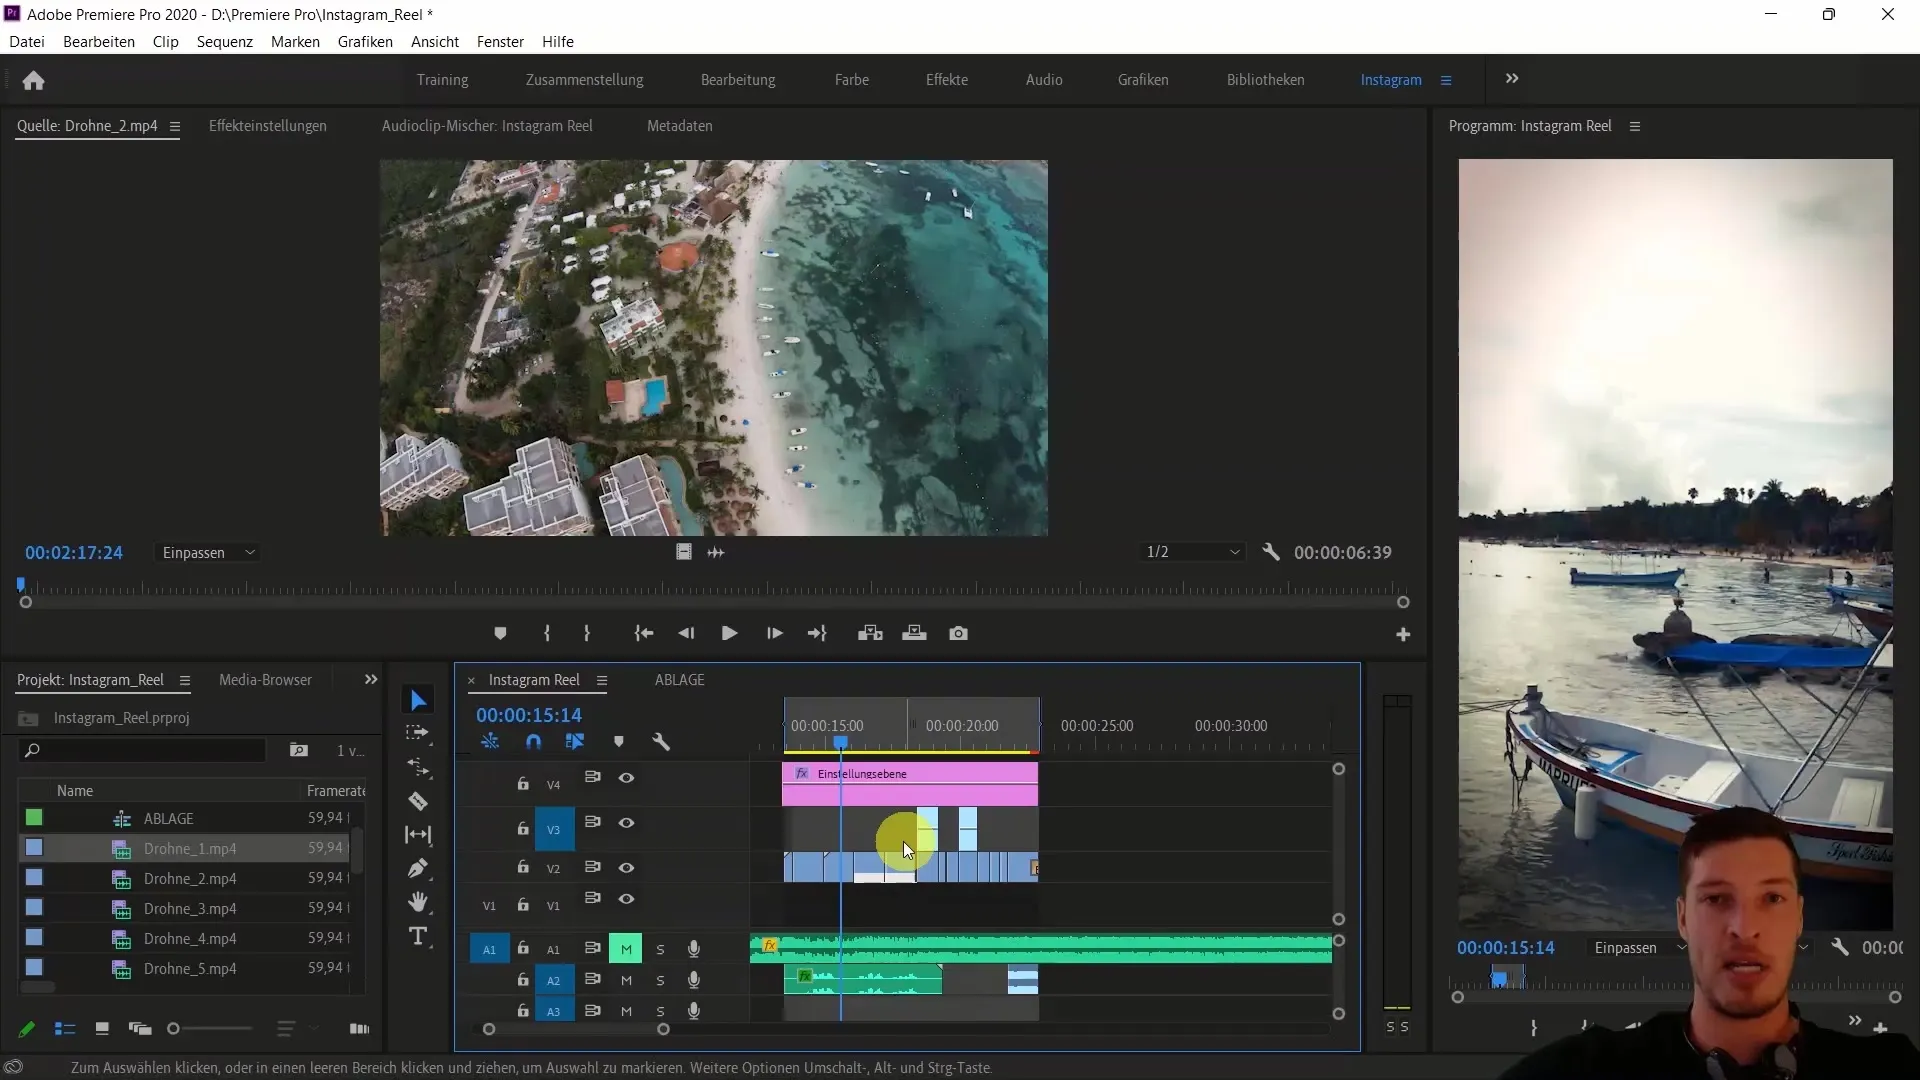Click play button to preview timeline
The width and height of the screenshot is (1920, 1080).
click(x=732, y=633)
